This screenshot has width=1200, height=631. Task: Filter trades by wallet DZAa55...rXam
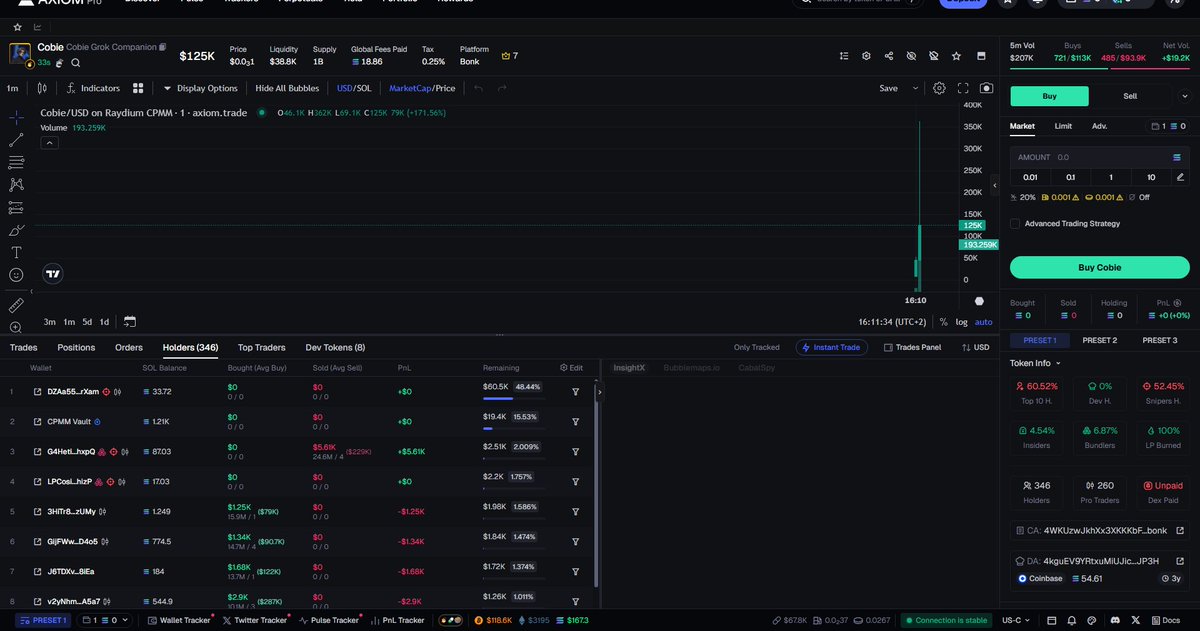[x=576, y=391]
